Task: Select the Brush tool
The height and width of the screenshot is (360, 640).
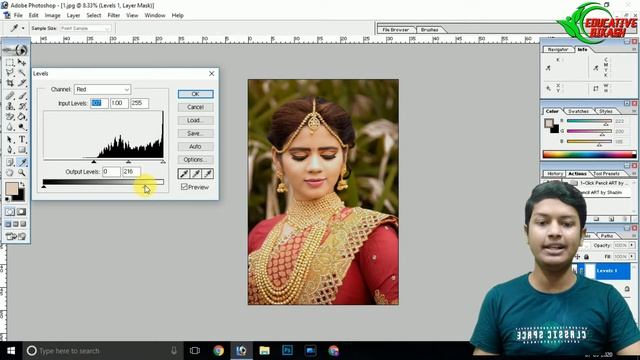Action: point(22,96)
